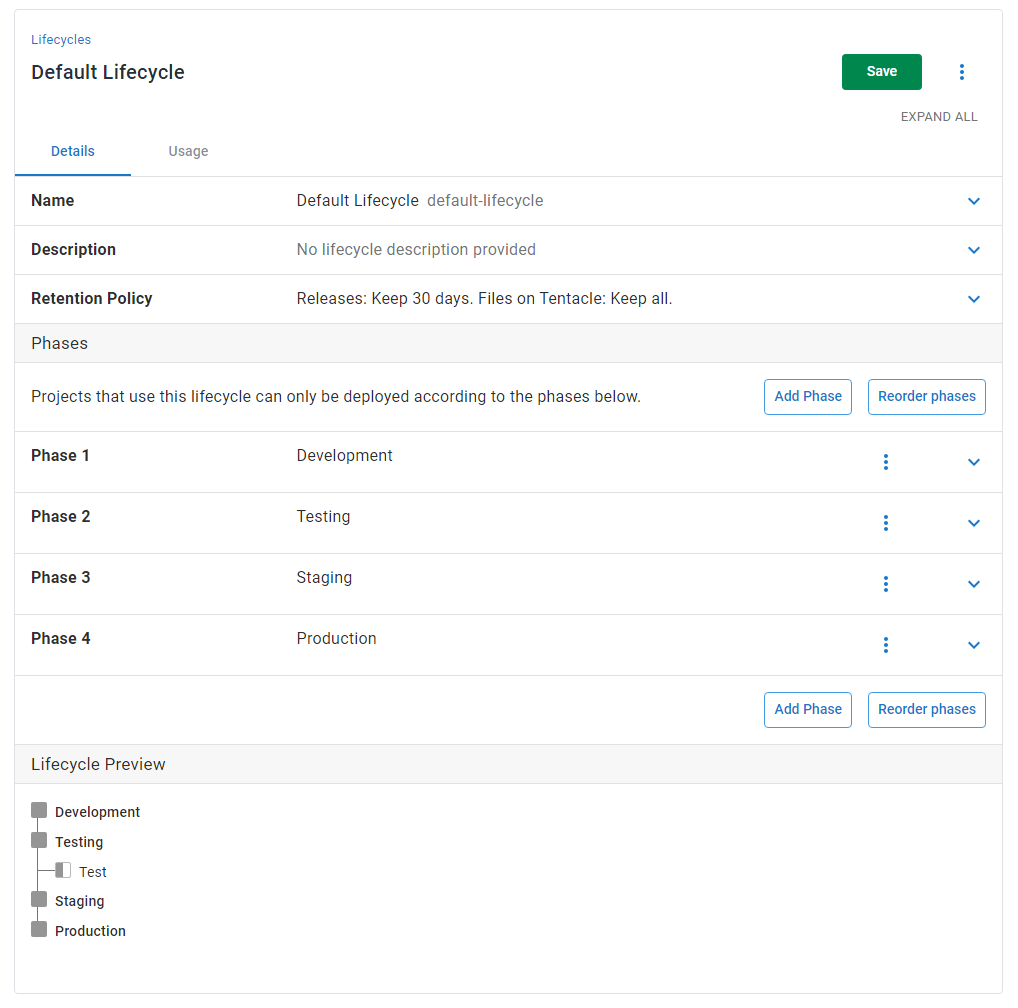Viewport: 1018px width, 1008px height.
Task: Expand Phase 3 Staging chevron
Action: (x=973, y=584)
